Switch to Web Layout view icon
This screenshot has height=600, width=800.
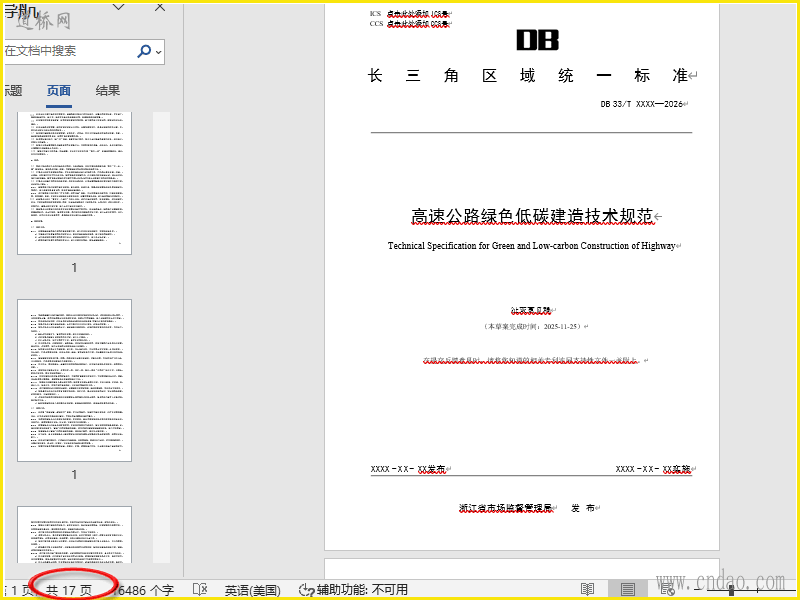[x=667, y=590]
